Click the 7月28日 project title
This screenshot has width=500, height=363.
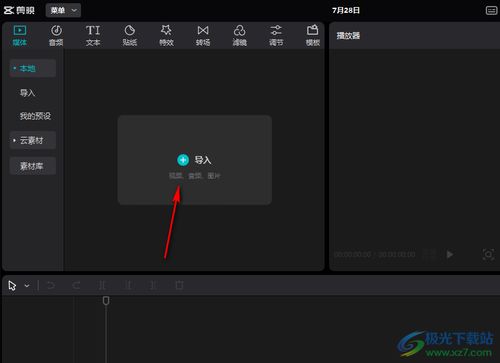[346, 10]
